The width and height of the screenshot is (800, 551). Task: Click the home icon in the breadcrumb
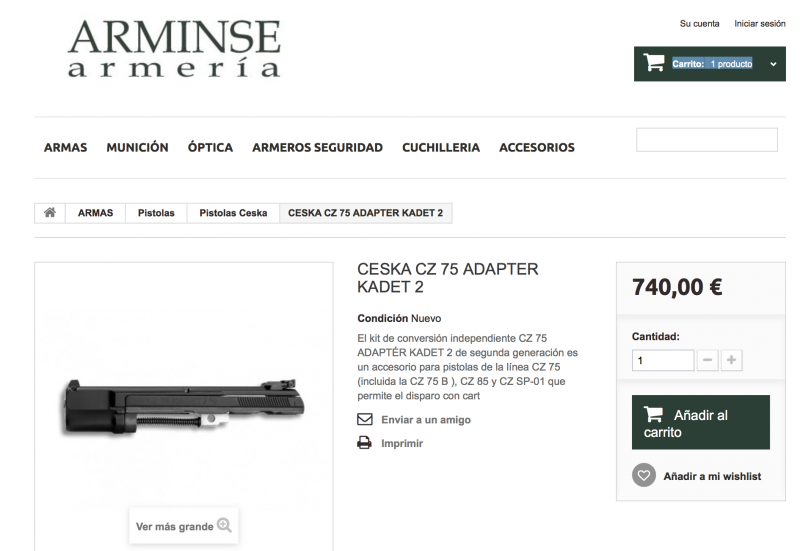click(49, 213)
